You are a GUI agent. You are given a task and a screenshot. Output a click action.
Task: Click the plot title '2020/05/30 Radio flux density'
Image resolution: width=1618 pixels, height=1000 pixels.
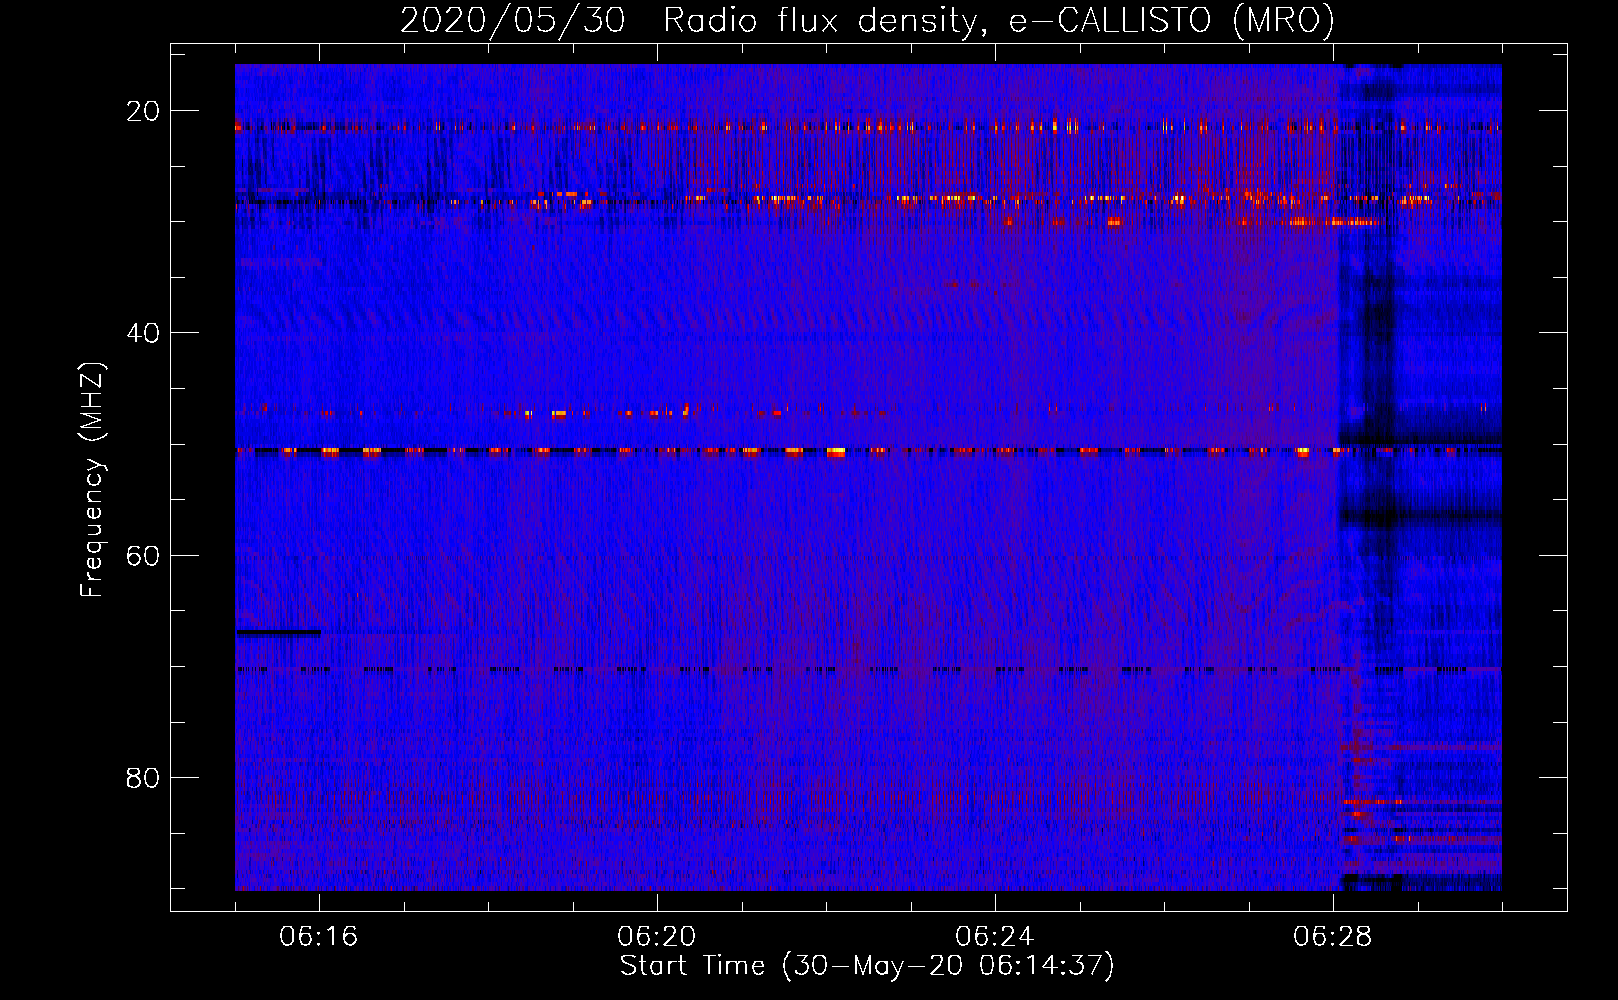click(688, 20)
